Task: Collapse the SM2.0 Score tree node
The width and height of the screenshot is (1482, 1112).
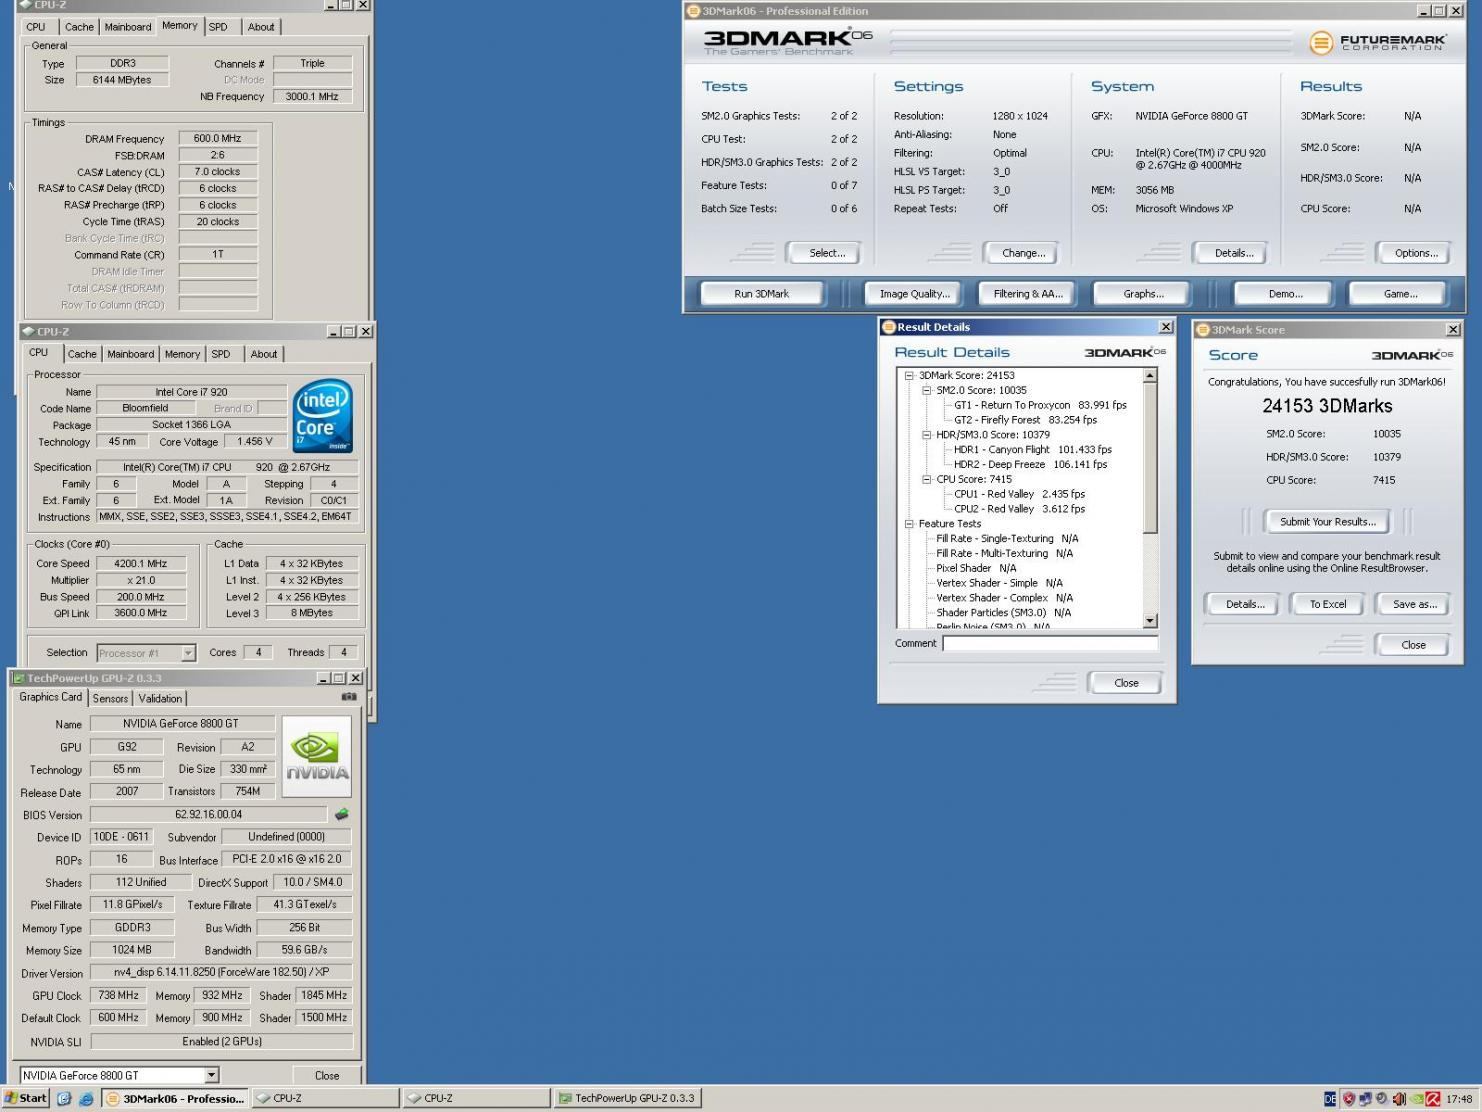Action: [x=927, y=391]
